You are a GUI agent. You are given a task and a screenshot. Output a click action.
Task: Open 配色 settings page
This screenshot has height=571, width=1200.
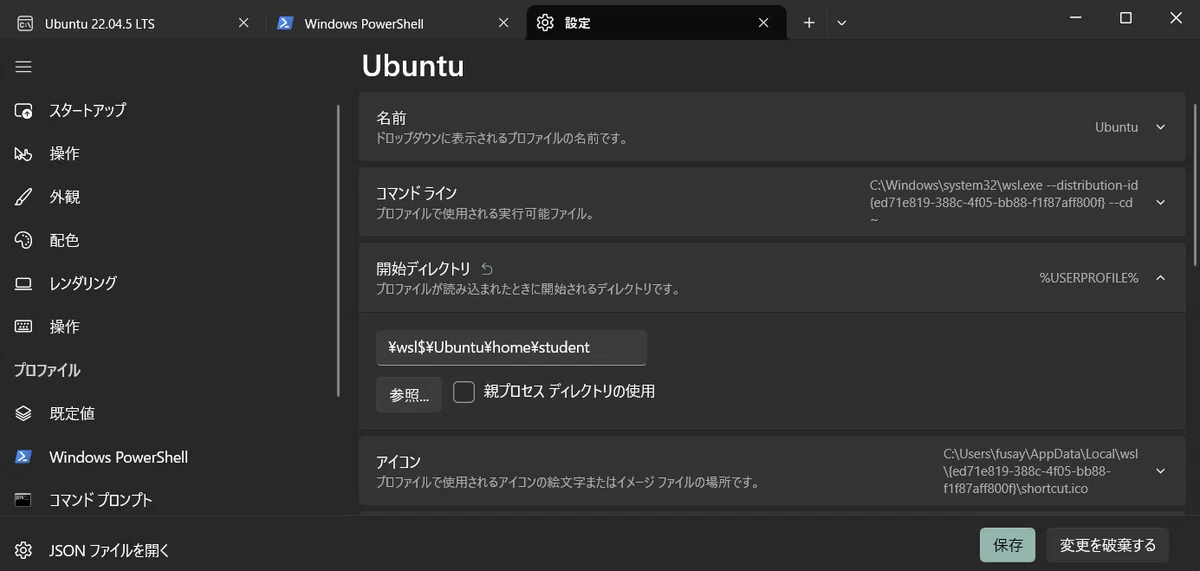[x=170, y=240]
